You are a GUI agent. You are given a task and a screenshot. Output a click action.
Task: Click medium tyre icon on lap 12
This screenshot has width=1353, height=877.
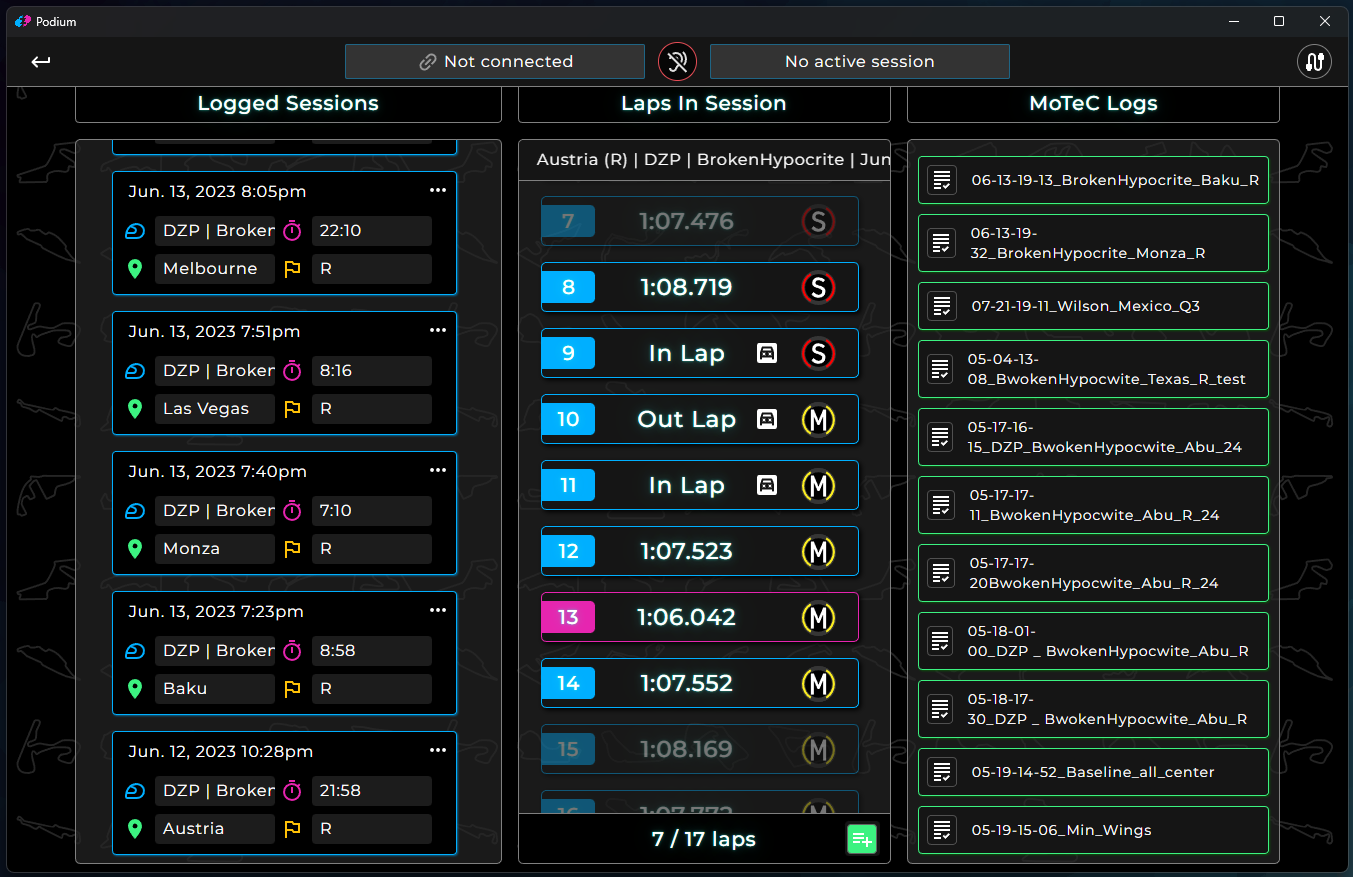[818, 551]
